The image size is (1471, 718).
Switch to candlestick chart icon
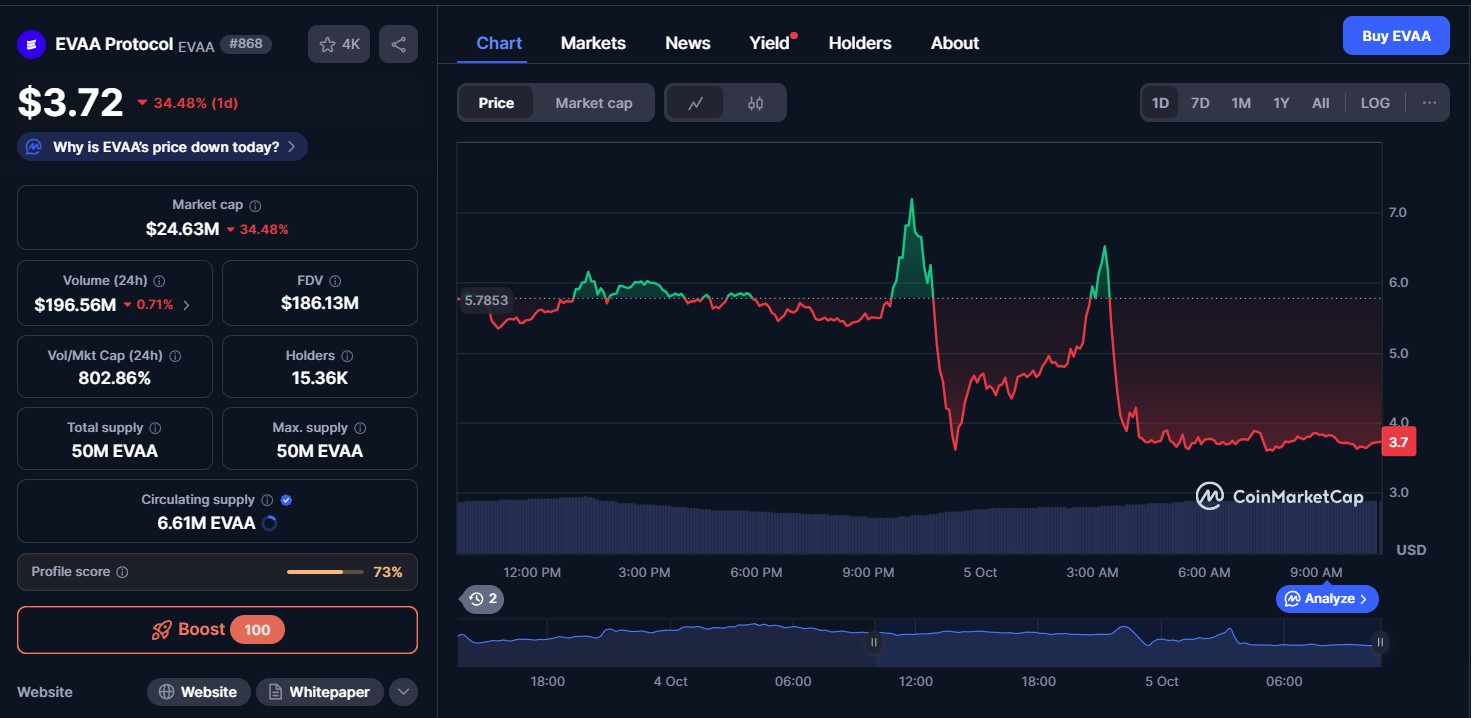click(755, 103)
